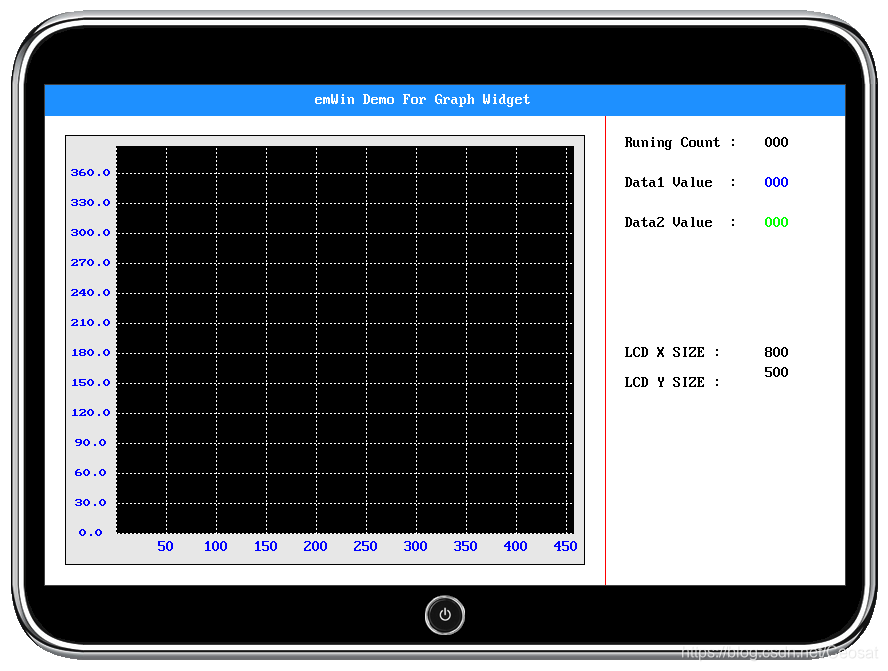The height and width of the screenshot is (671, 888).
Task: Click the blue Data1 value indicator
Action: tap(776, 182)
